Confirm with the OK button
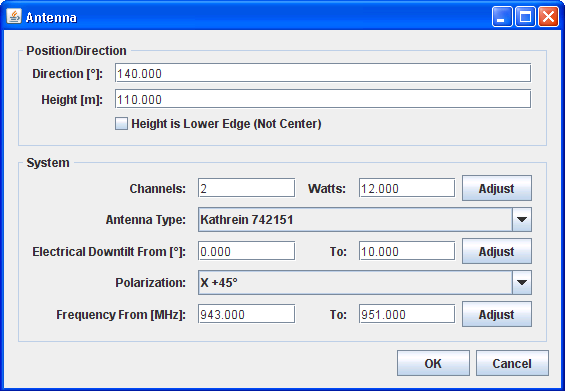The image size is (565, 391). pos(433,363)
